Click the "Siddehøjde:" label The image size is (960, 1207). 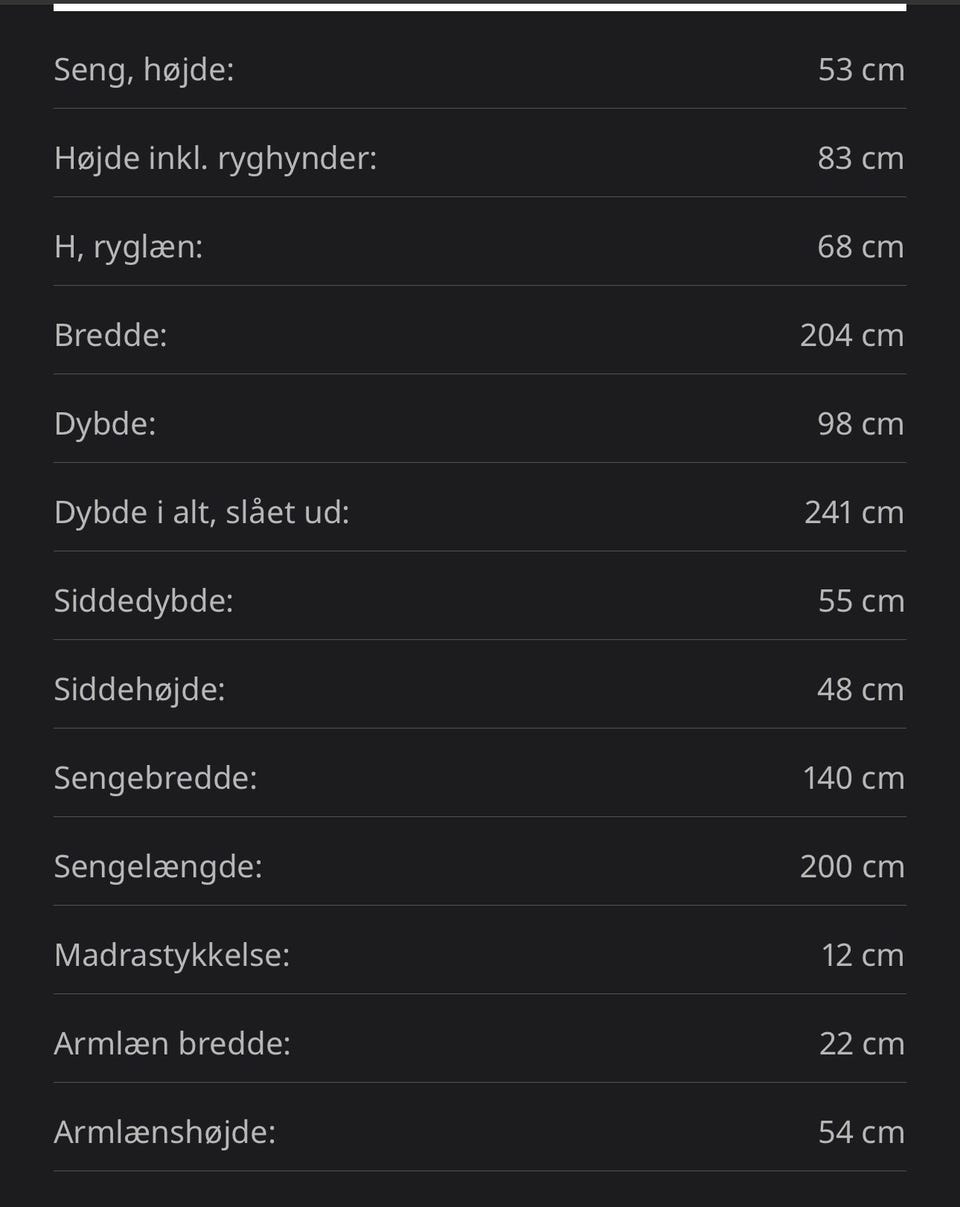click(x=139, y=689)
